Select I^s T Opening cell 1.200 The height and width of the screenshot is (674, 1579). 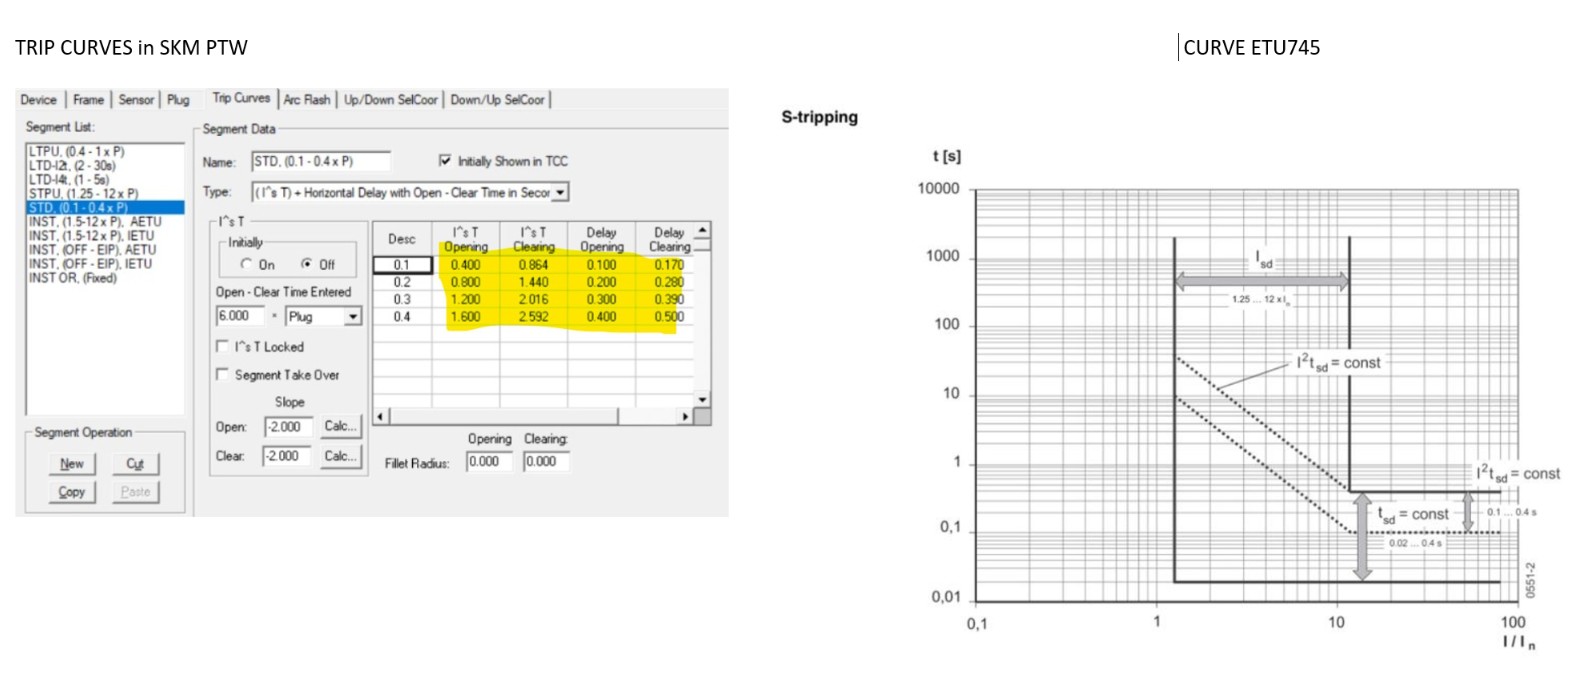(x=466, y=299)
